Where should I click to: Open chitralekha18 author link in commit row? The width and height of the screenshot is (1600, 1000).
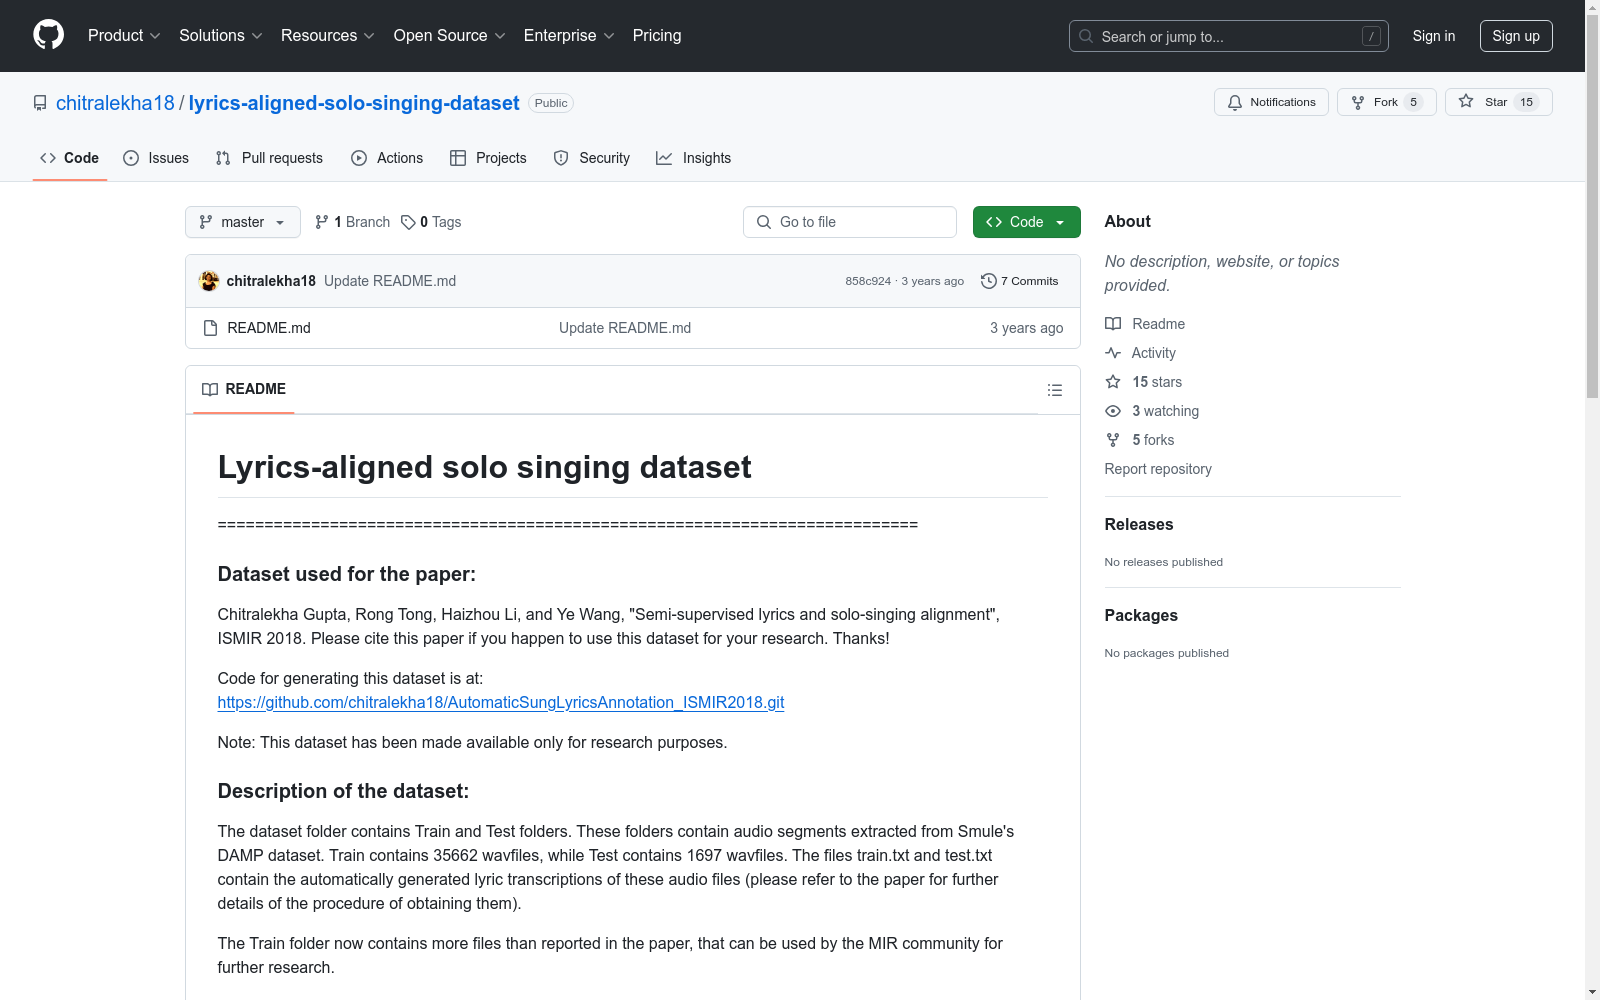coord(271,281)
